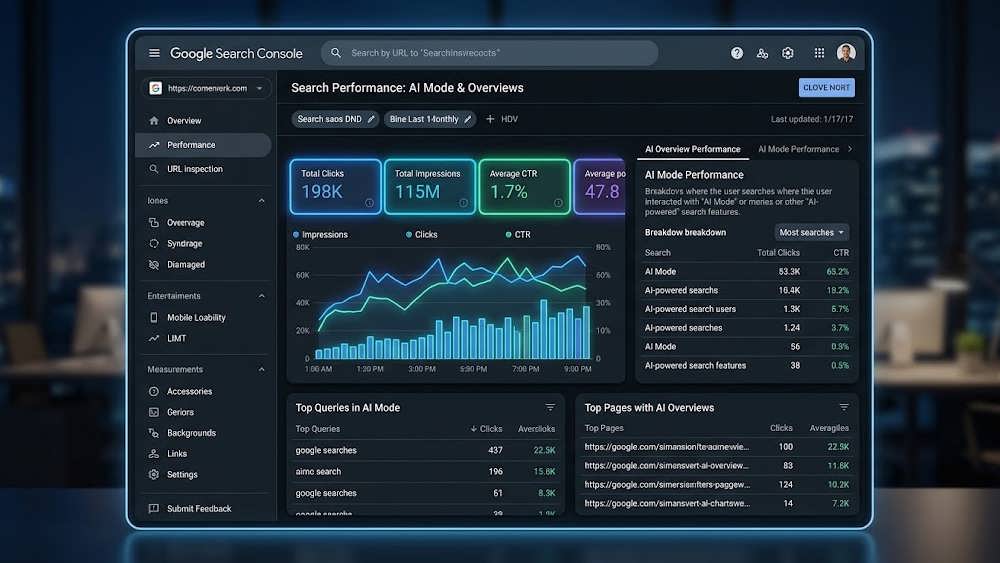Viewport: 1000px width, 563px height.
Task: Focus the Search by URL field
Action: [x=490, y=53]
